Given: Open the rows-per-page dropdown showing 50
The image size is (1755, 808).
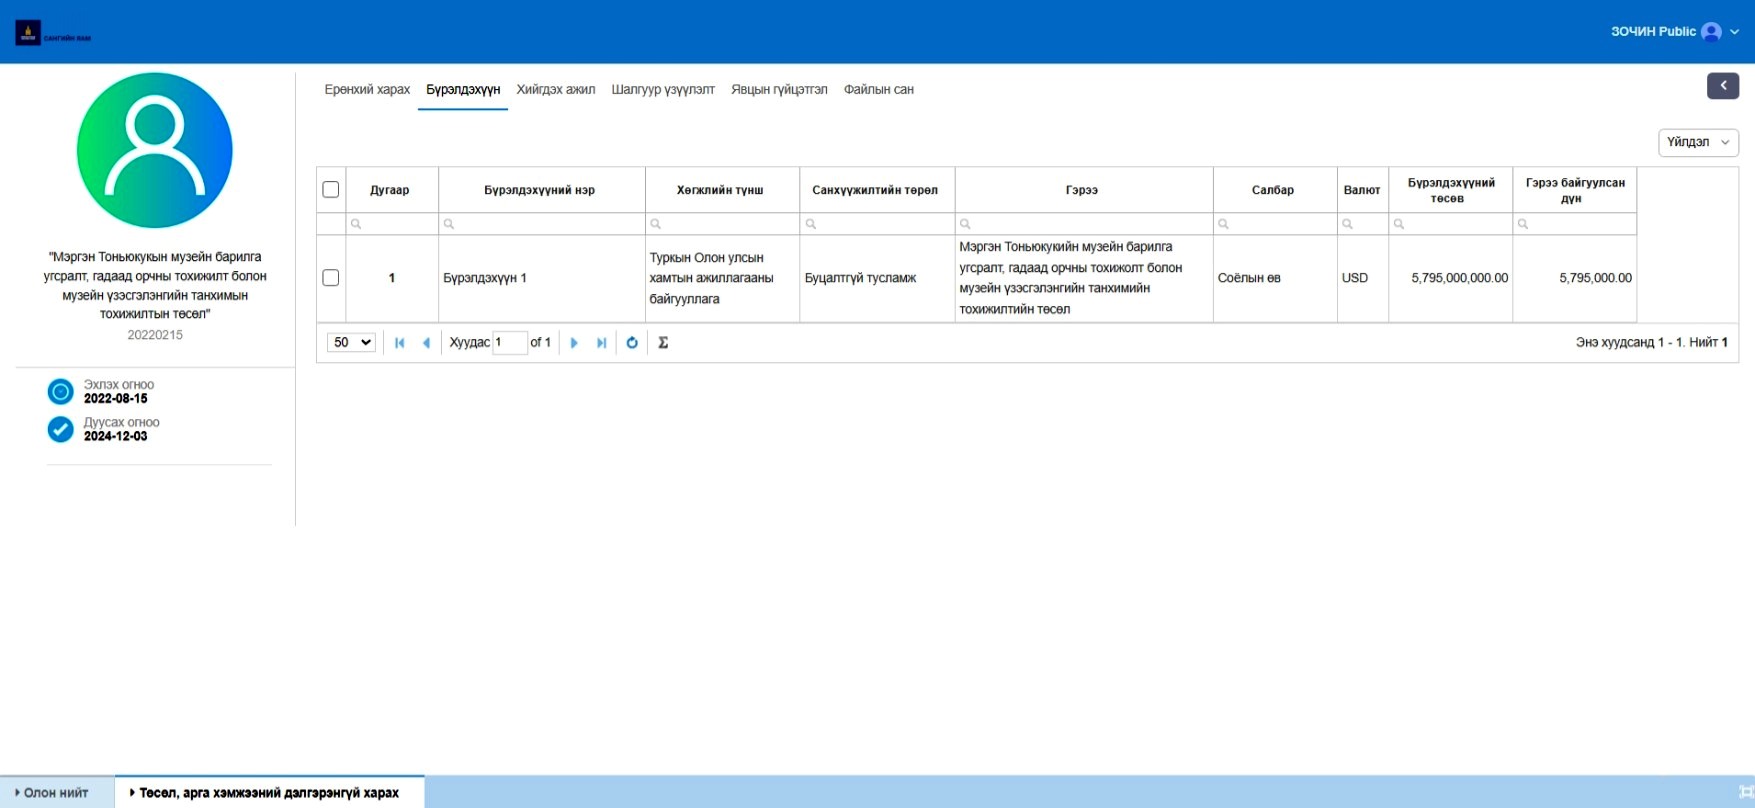Looking at the screenshot, I should (x=351, y=343).
